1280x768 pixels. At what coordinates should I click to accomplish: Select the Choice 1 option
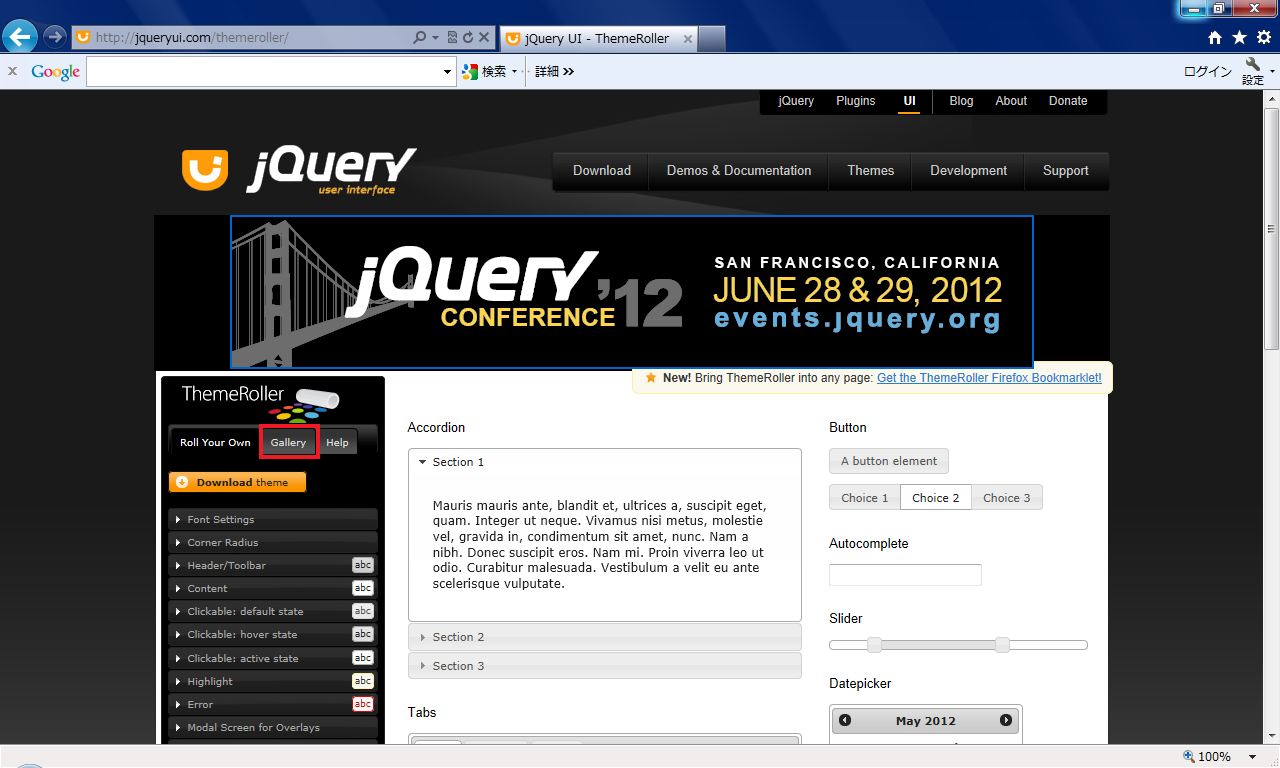coord(865,498)
